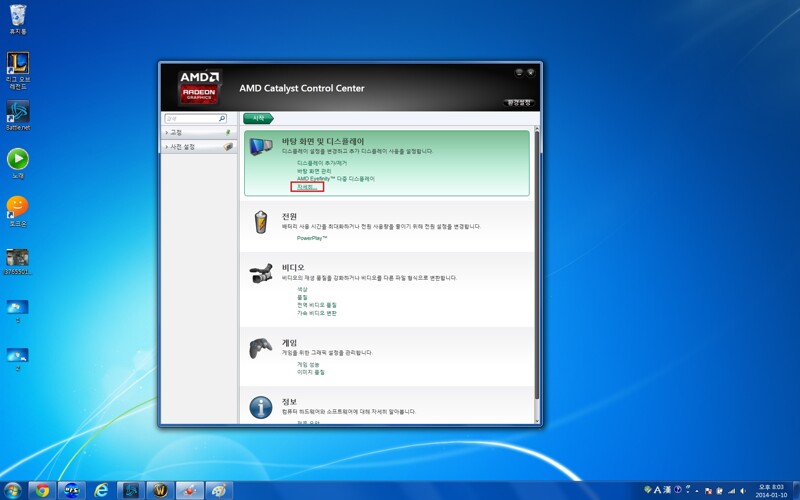Click the 자세히... more link

tap(307, 187)
